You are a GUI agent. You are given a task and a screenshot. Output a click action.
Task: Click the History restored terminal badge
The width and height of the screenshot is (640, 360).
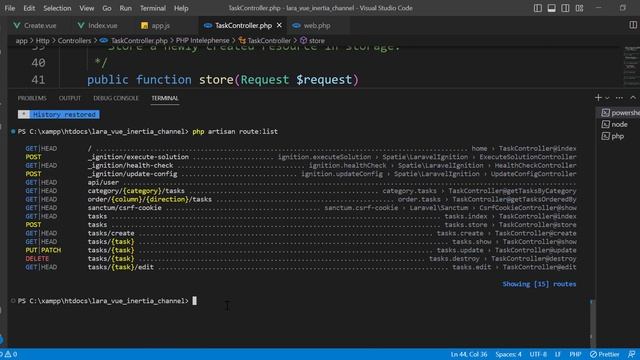point(59,115)
